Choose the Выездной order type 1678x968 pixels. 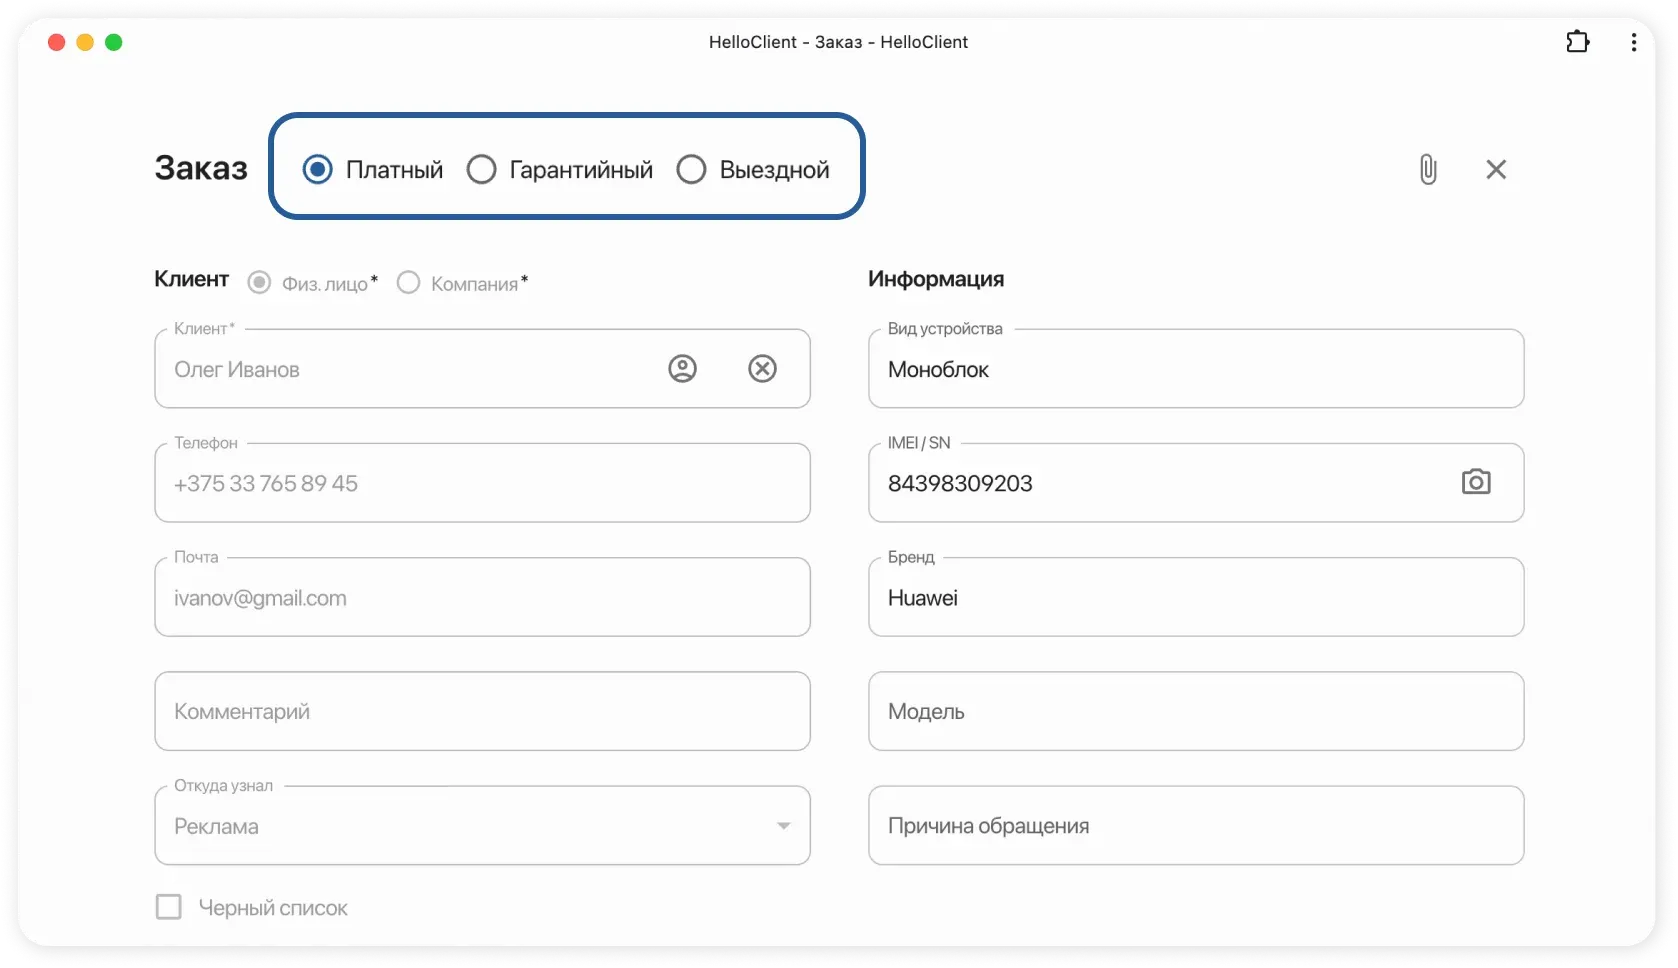coord(691,169)
